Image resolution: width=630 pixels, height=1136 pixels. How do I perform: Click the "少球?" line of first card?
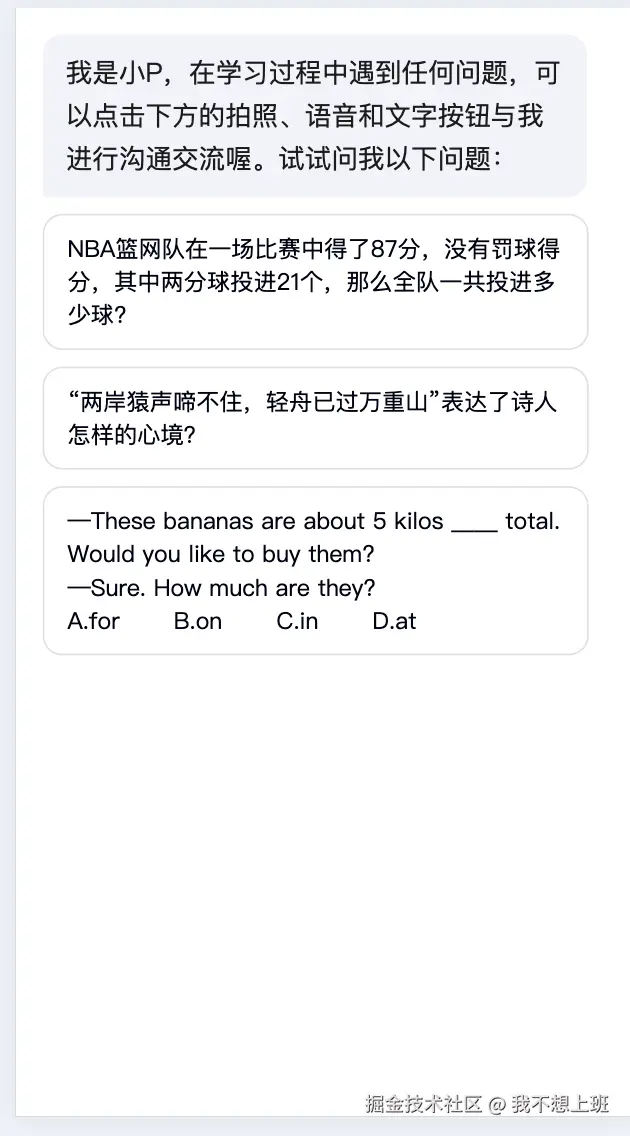click(x=97, y=315)
